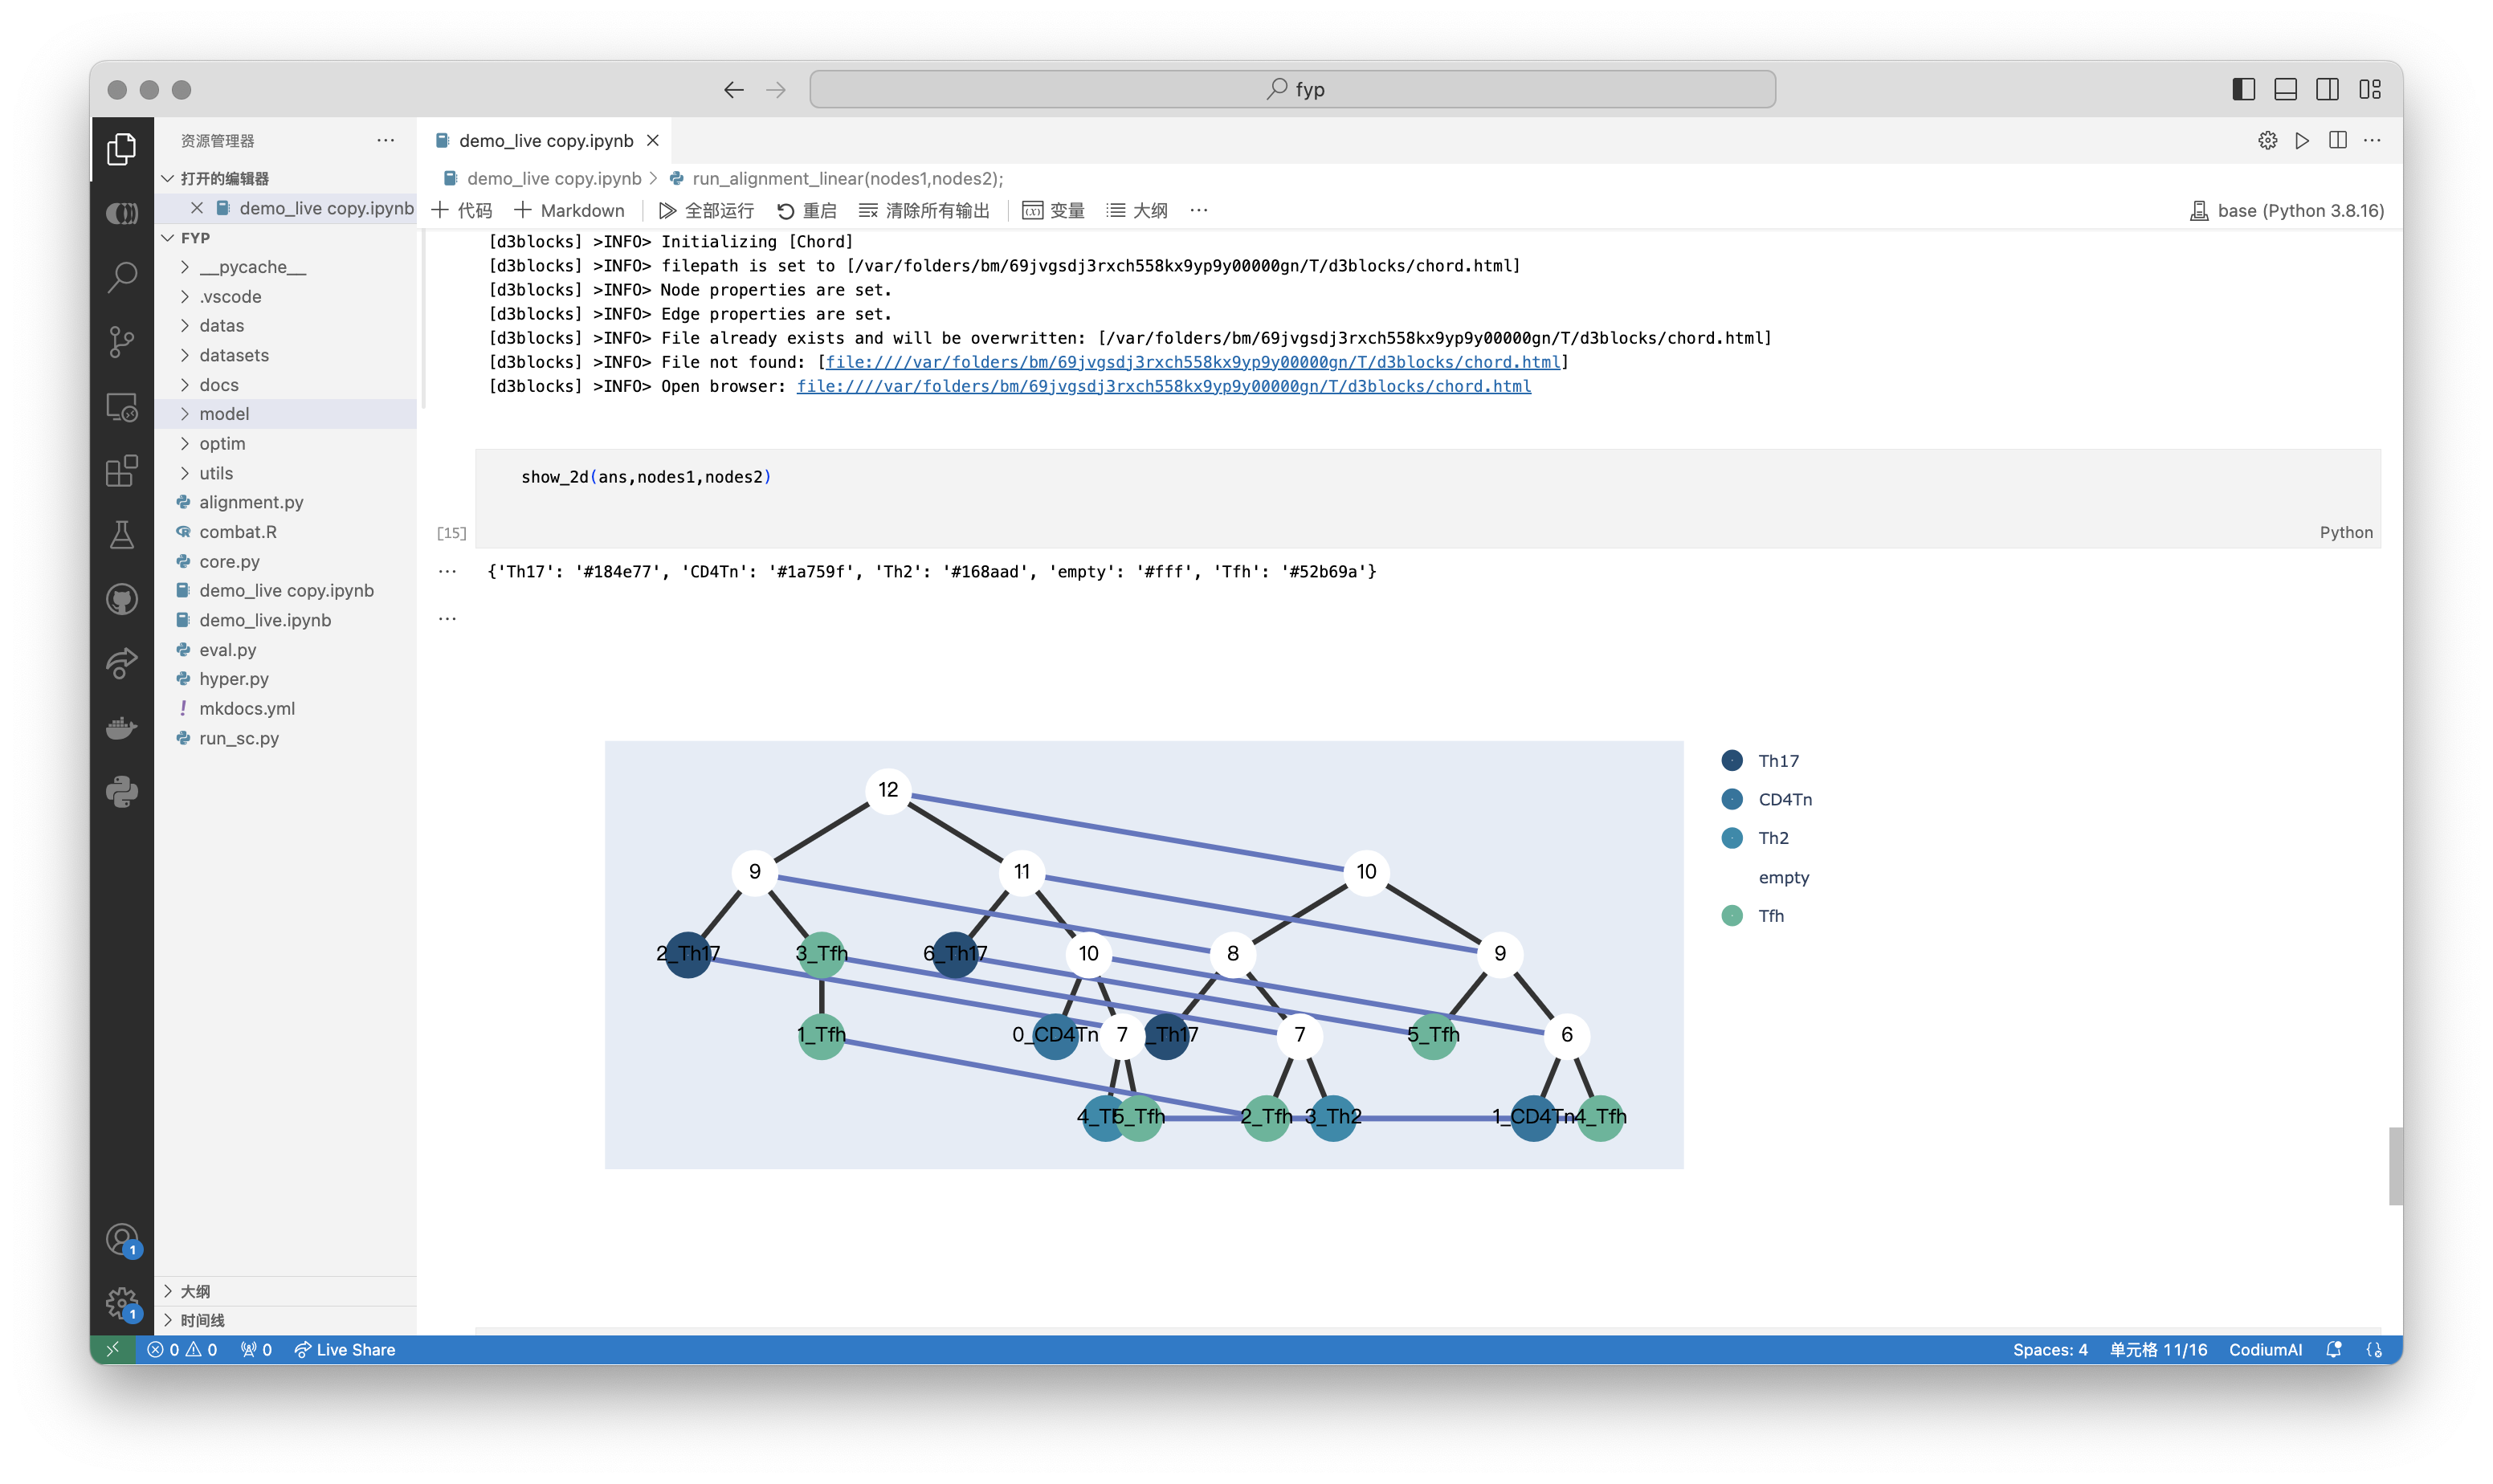This screenshot has height=1484, width=2493.
Task: Toggle the secondary side bar
Action: (x=2327, y=89)
